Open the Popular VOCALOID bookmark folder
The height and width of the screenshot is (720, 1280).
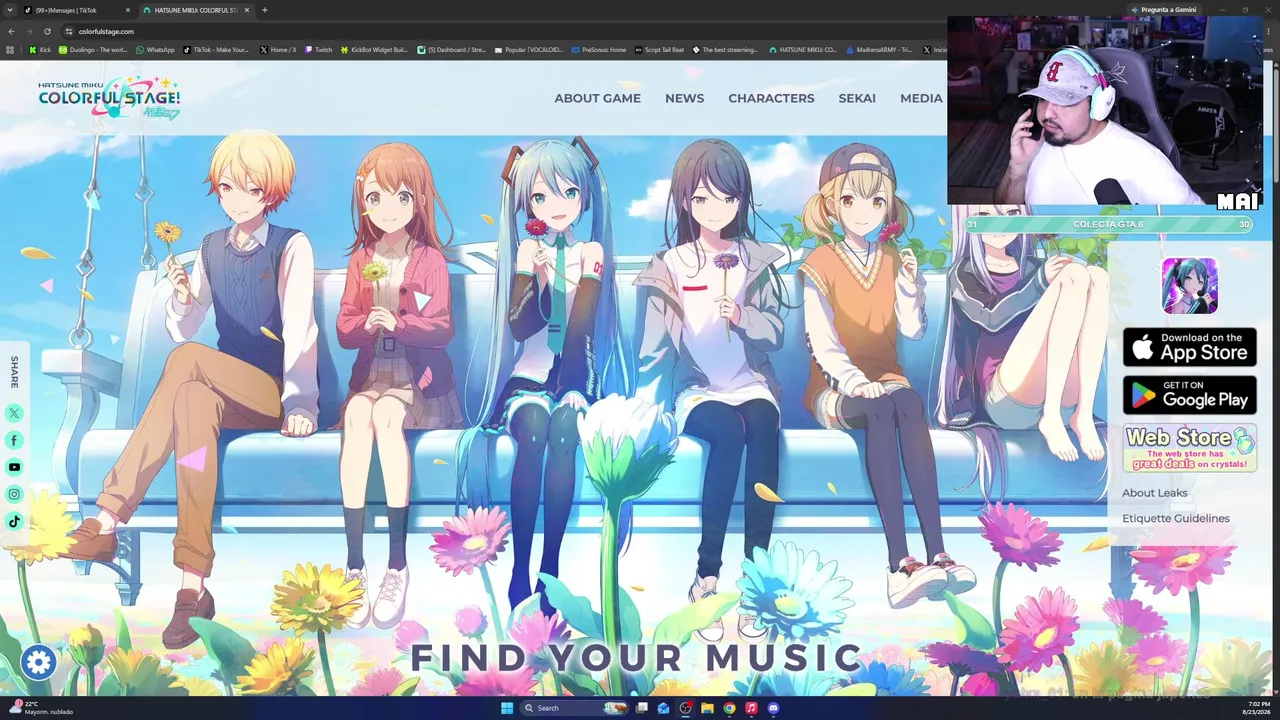click(529, 49)
